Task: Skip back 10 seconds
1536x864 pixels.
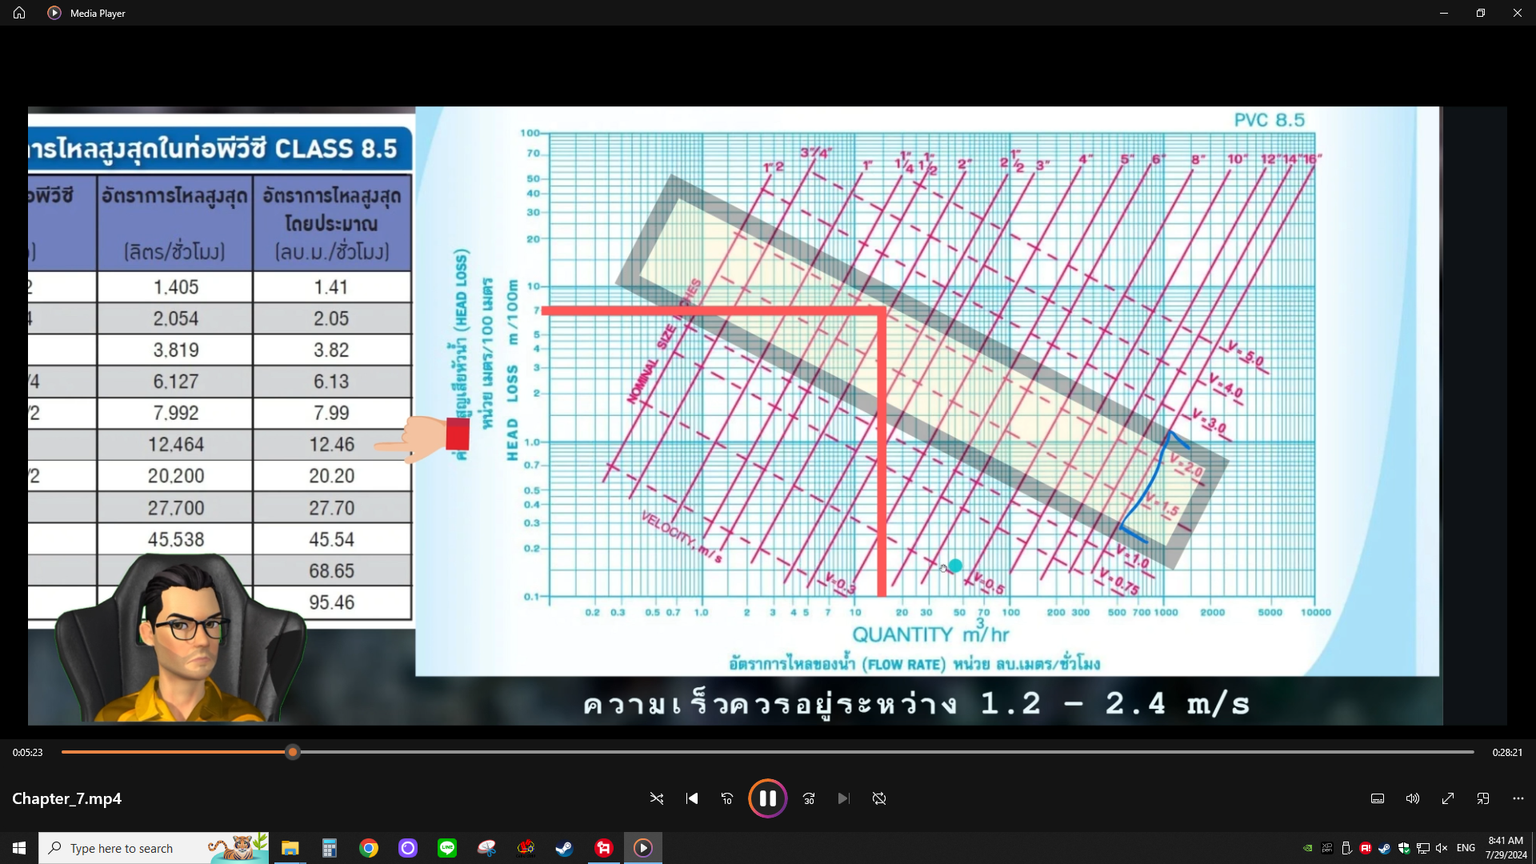Action: [727, 799]
